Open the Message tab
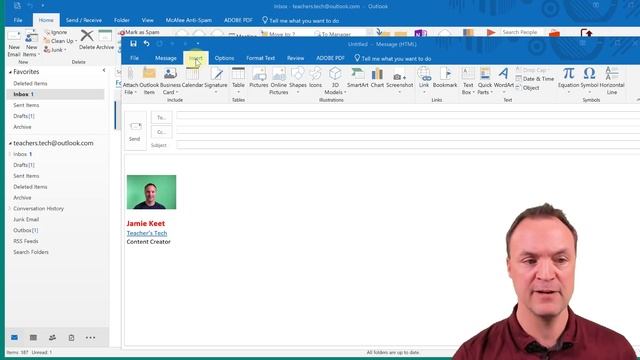The height and width of the screenshot is (360, 640). tap(166, 58)
